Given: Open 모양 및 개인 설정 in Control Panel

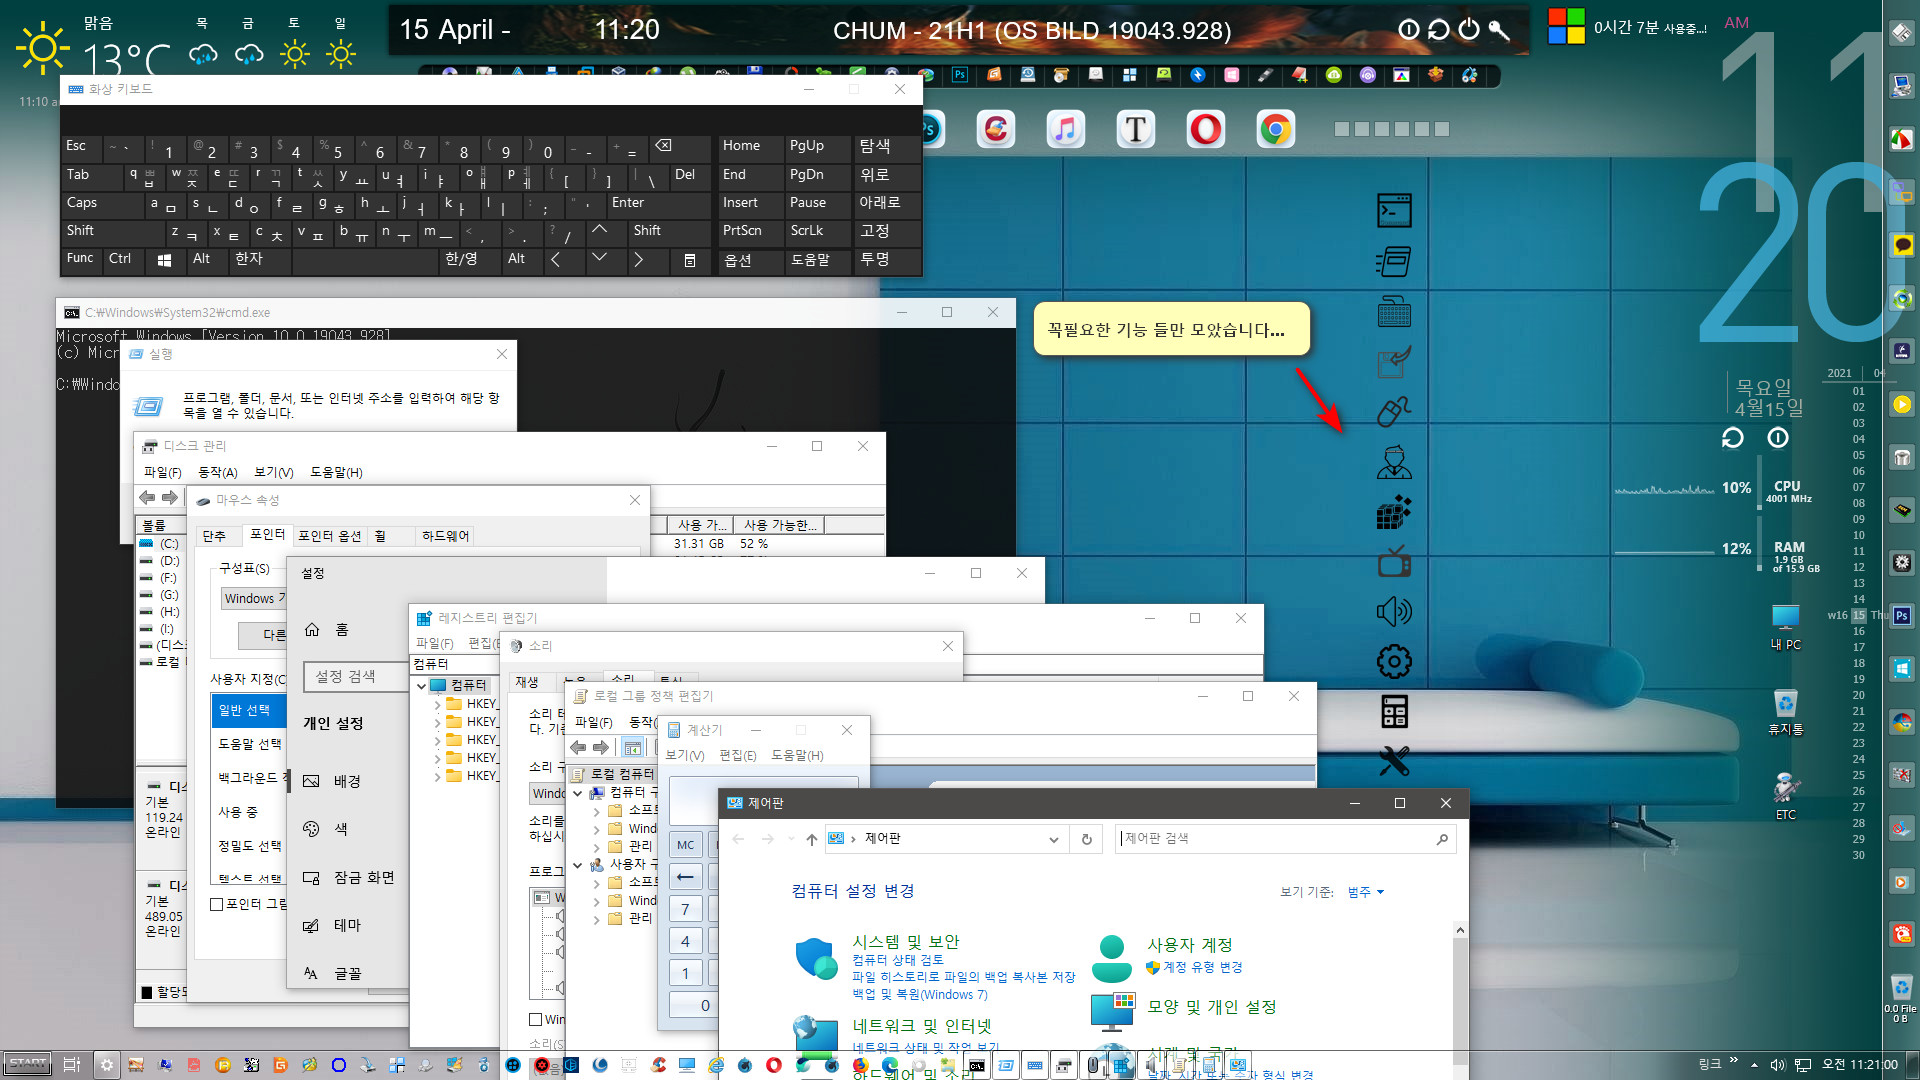Looking at the screenshot, I should coord(1211,1006).
